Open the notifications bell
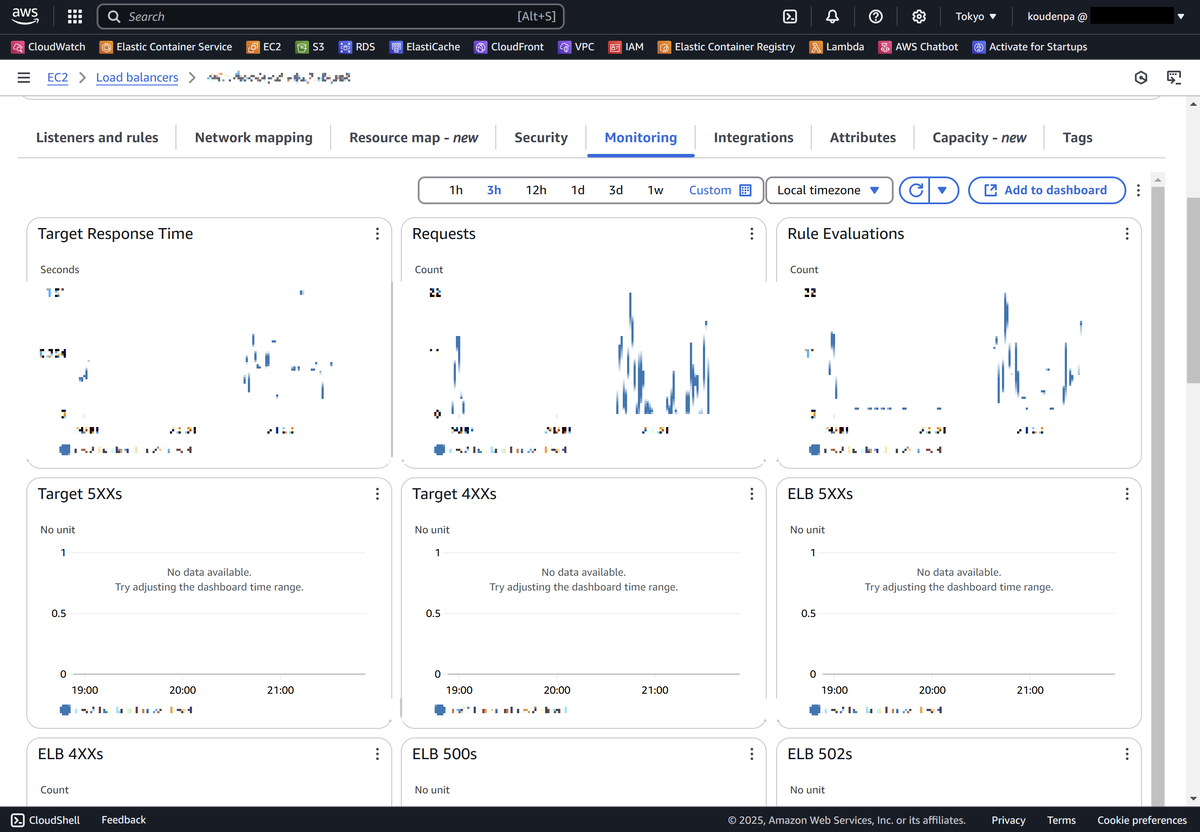The width and height of the screenshot is (1200, 832). click(x=832, y=16)
